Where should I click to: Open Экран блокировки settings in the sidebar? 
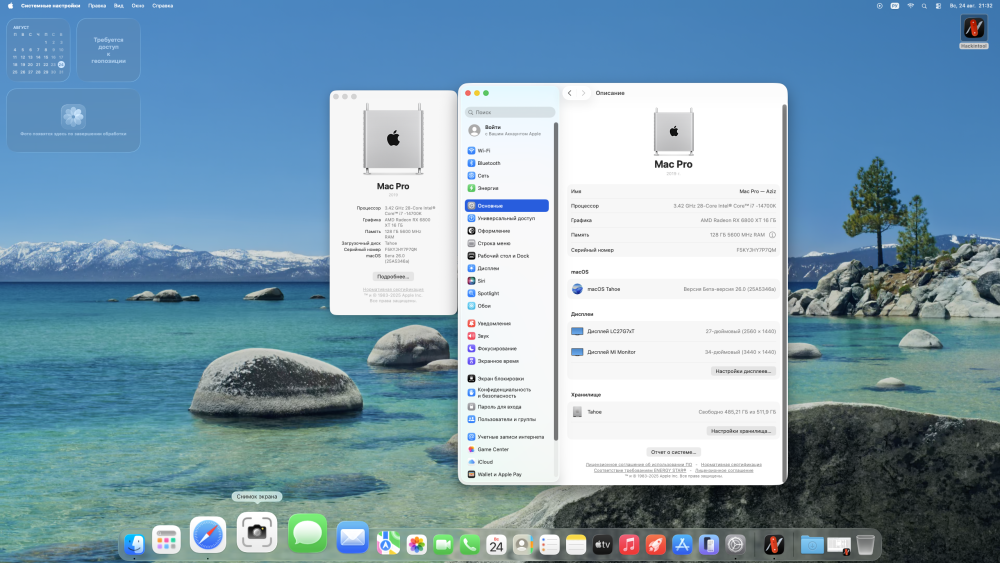(507, 379)
